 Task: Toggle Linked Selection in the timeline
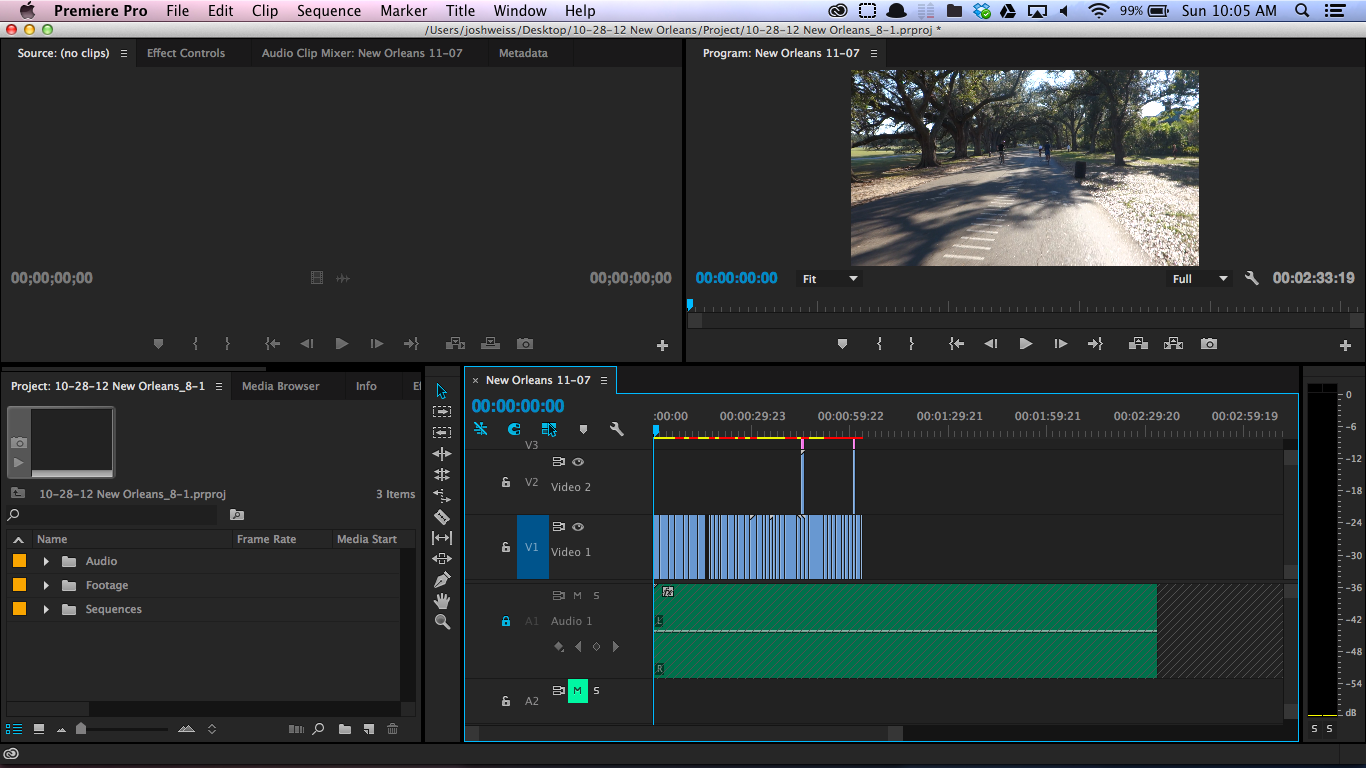click(549, 429)
